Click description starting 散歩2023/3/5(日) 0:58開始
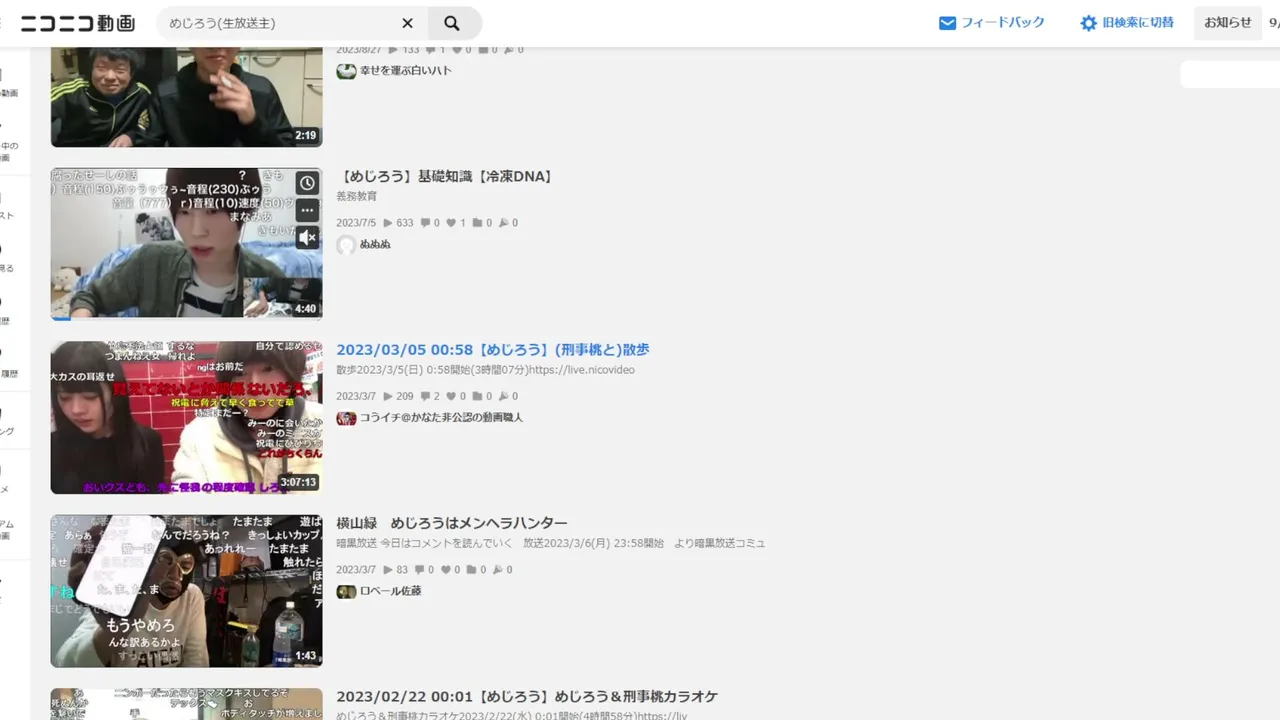The width and height of the screenshot is (1280, 720). click(486, 370)
